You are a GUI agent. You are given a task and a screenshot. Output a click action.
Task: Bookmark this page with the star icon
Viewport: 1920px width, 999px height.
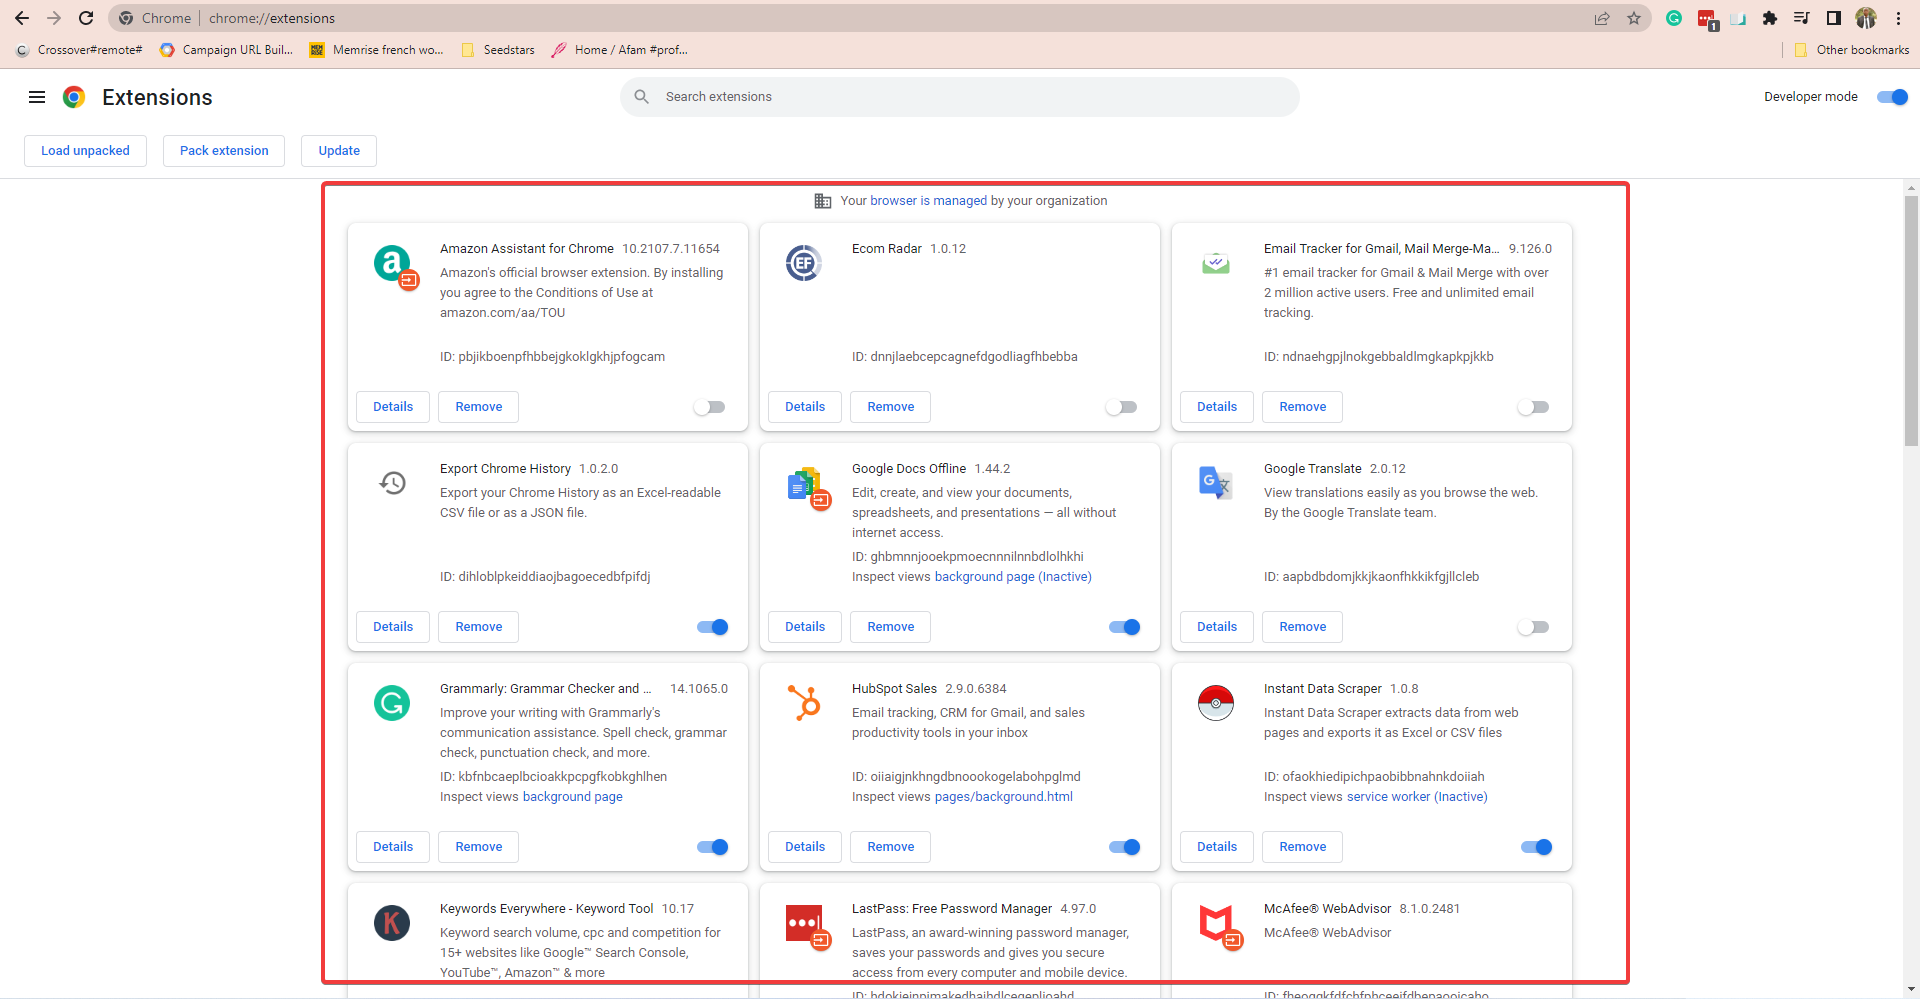[1634, 18]
